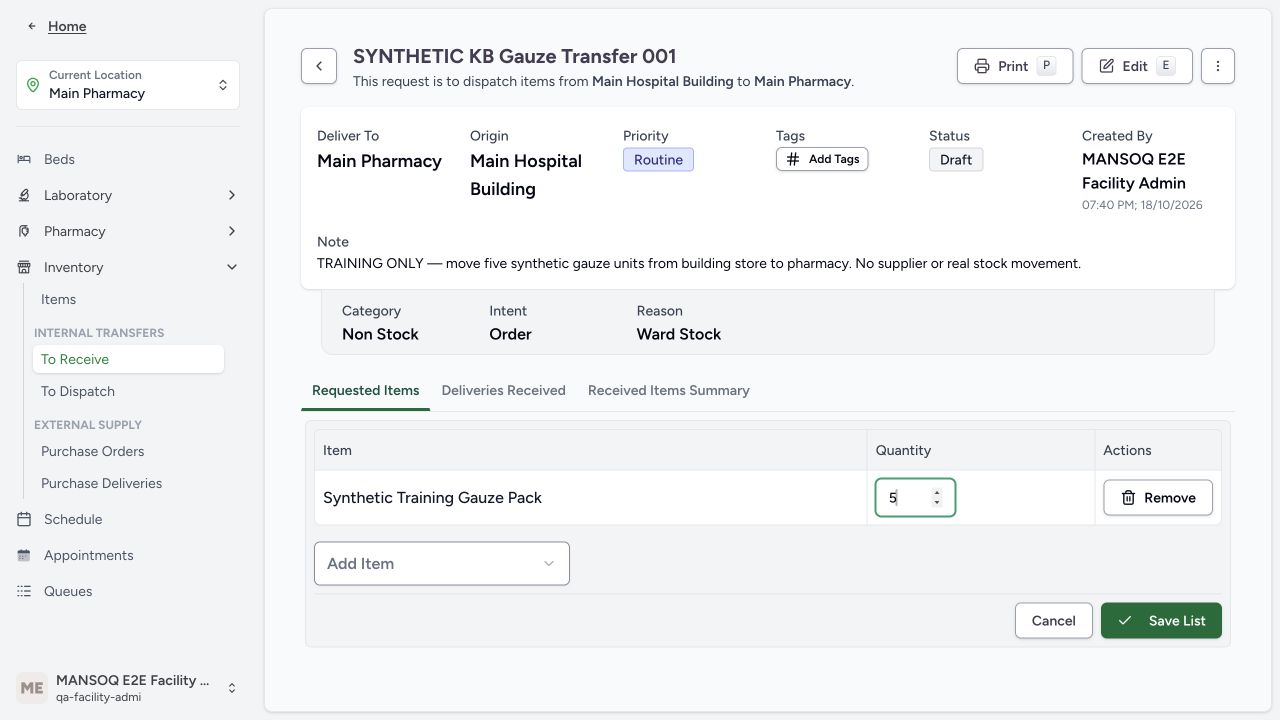Viewport: 1280px width, 720px height.
Task: Click the Schedule calendar icon
Action: [x=24, y=519]
